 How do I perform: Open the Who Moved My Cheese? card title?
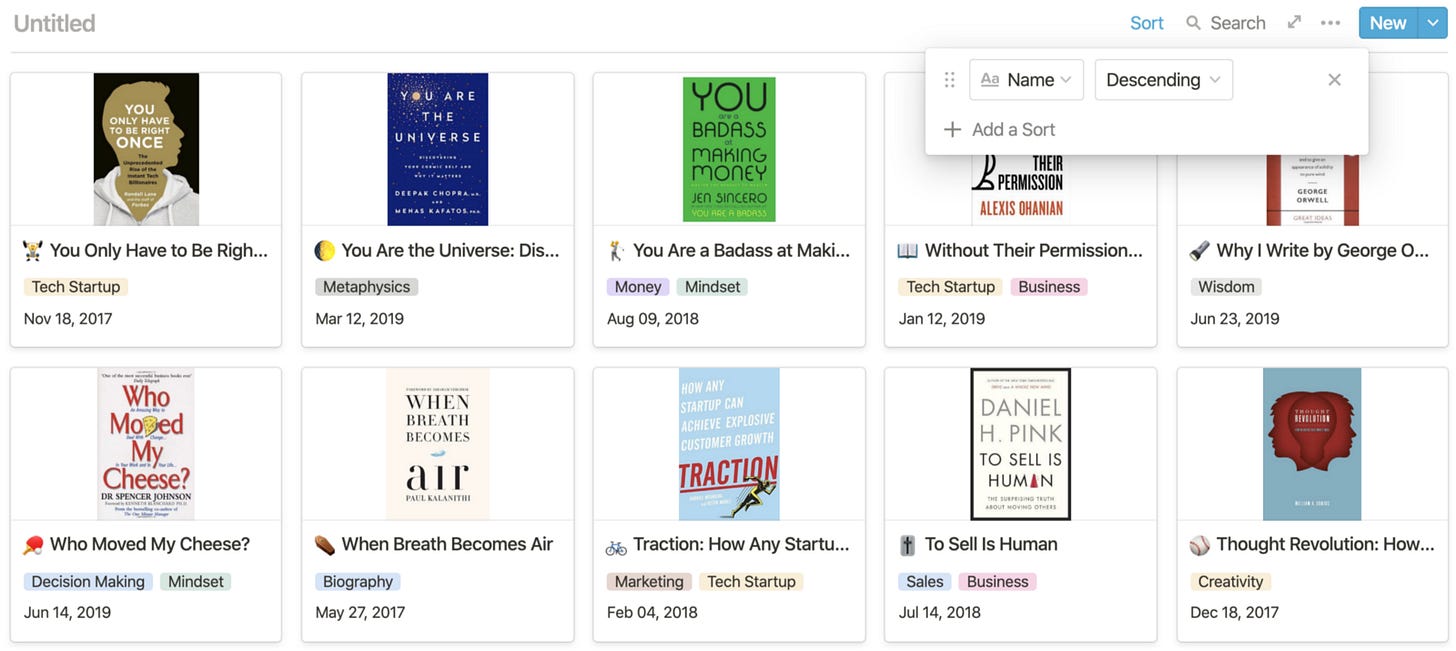pos(150,544)
